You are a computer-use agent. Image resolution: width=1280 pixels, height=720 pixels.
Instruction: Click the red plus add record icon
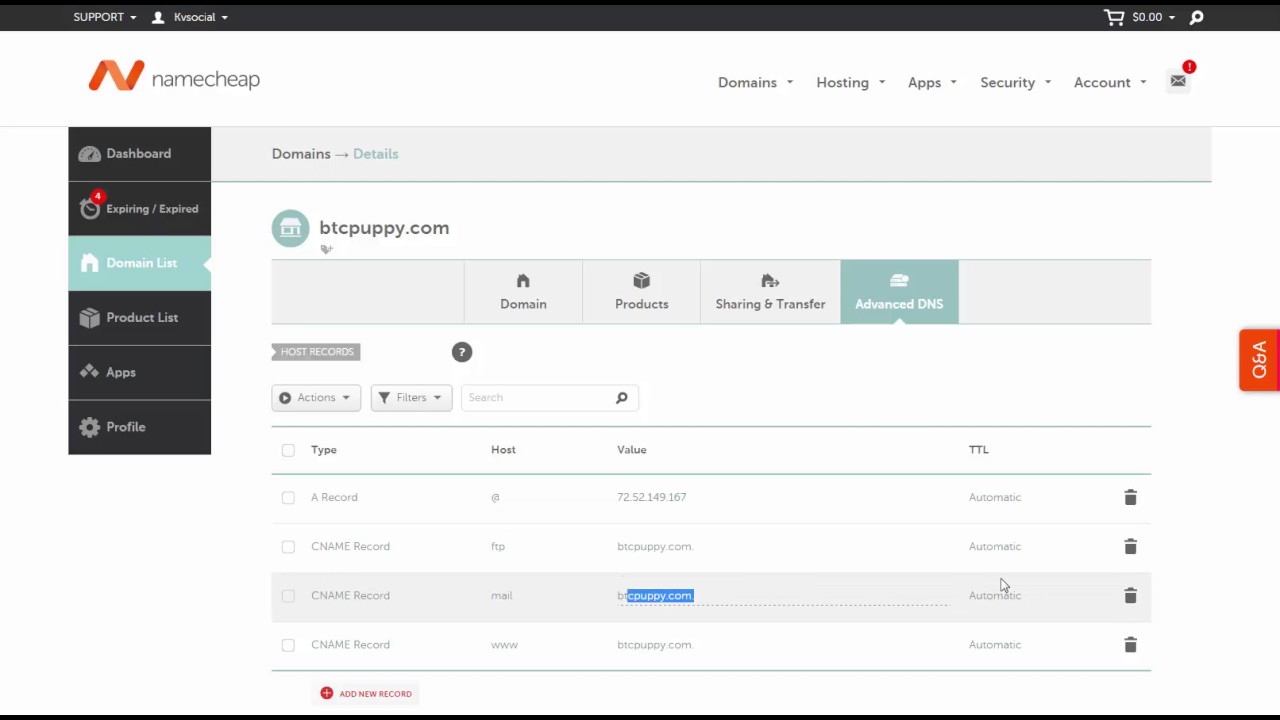point(327,693)
